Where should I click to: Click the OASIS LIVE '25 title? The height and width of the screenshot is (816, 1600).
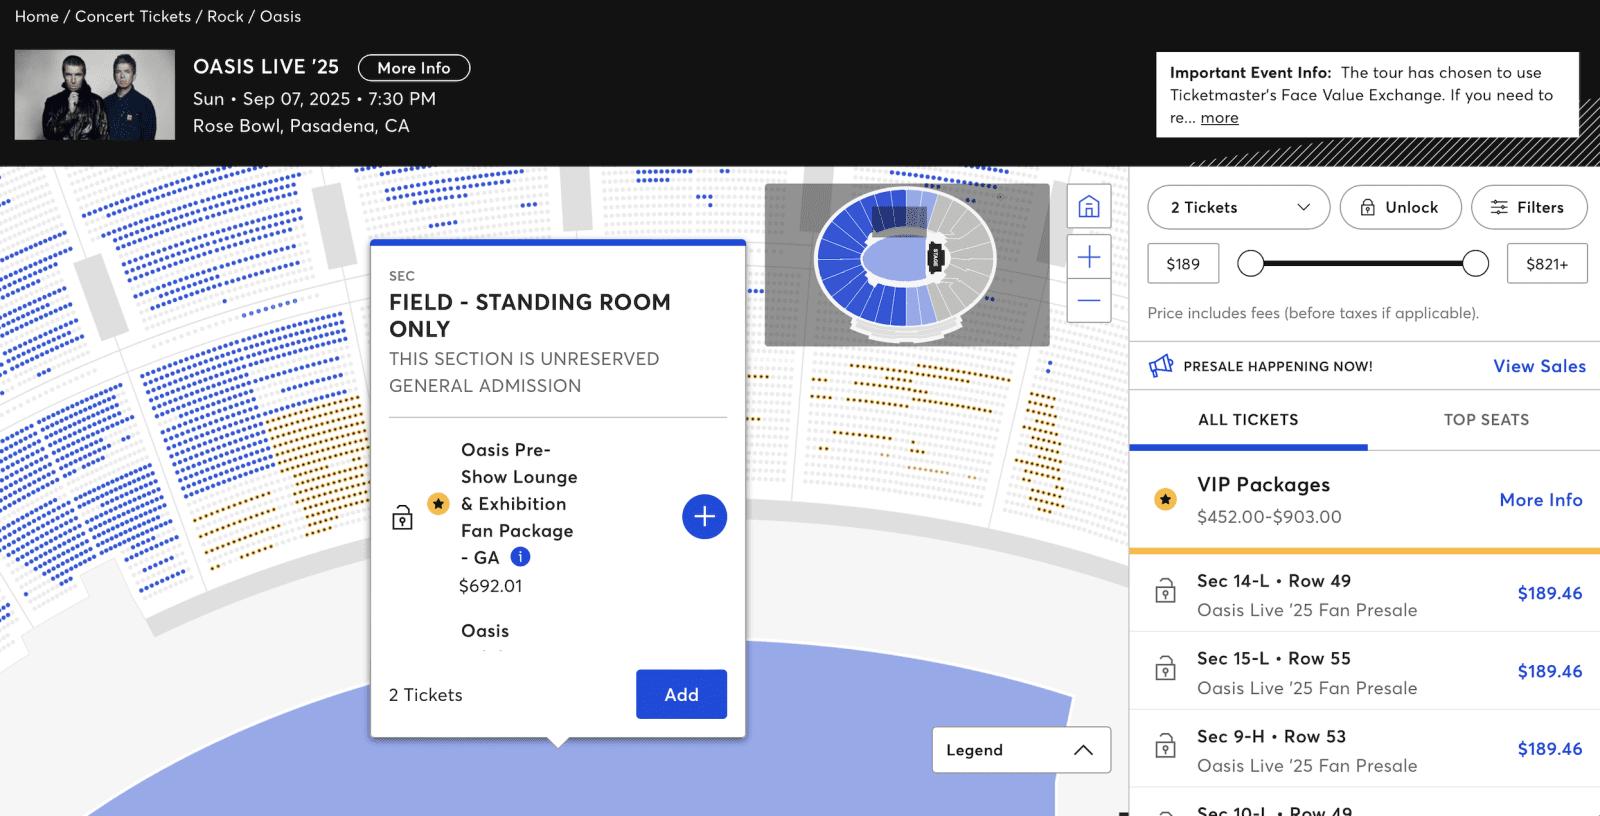click(266, 67)
